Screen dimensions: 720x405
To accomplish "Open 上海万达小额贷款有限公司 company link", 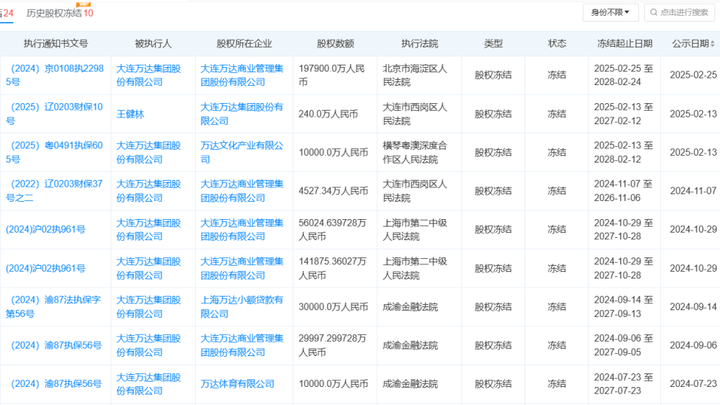I will tap(242, 307).
